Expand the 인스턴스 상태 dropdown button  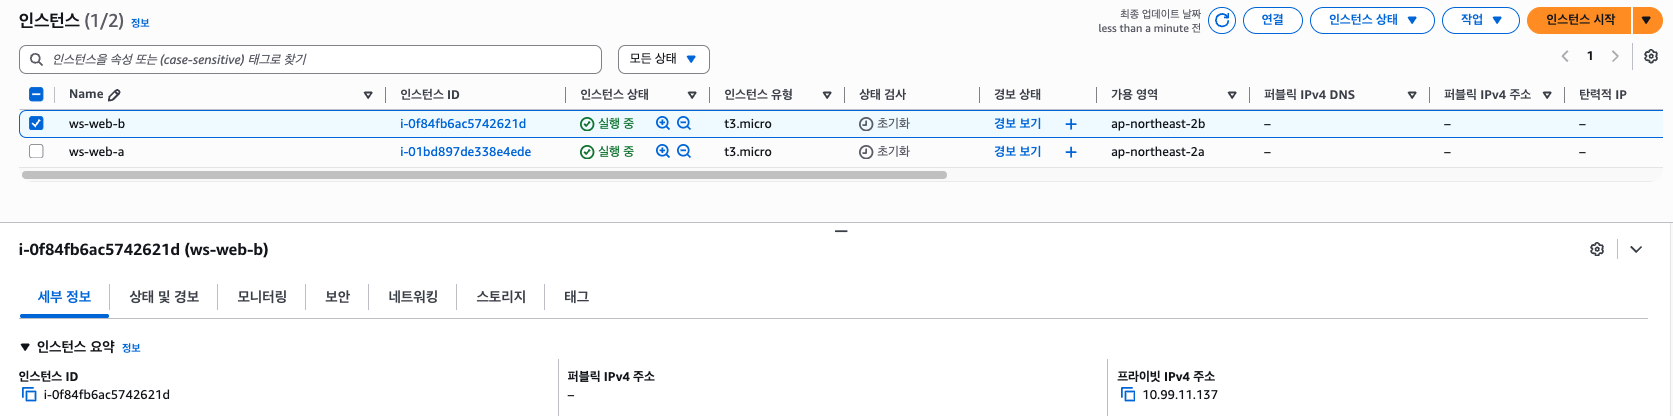pos(1371,20)
